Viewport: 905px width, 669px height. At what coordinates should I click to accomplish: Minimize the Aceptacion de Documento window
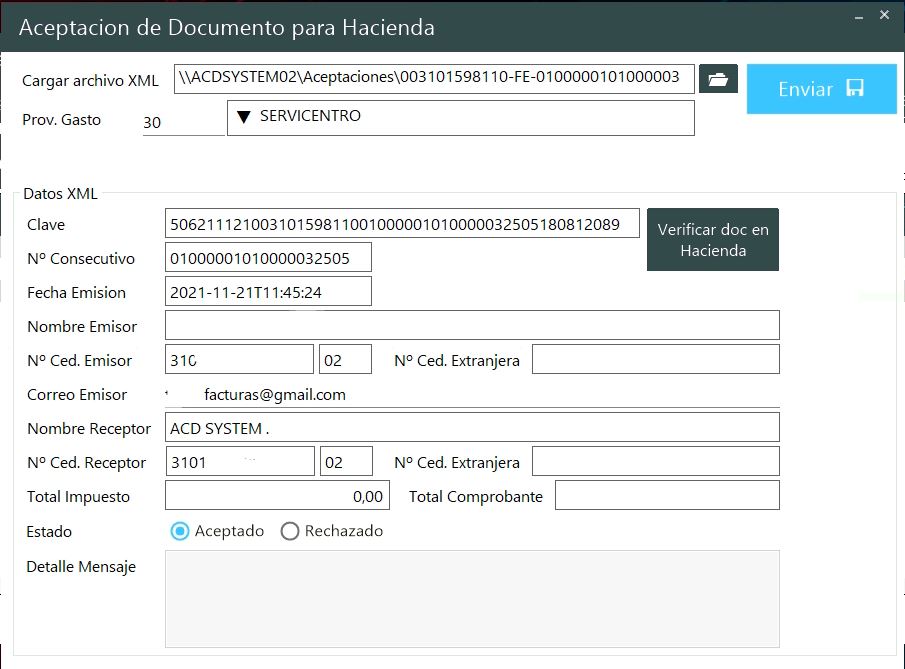click(x=857, y=15)
